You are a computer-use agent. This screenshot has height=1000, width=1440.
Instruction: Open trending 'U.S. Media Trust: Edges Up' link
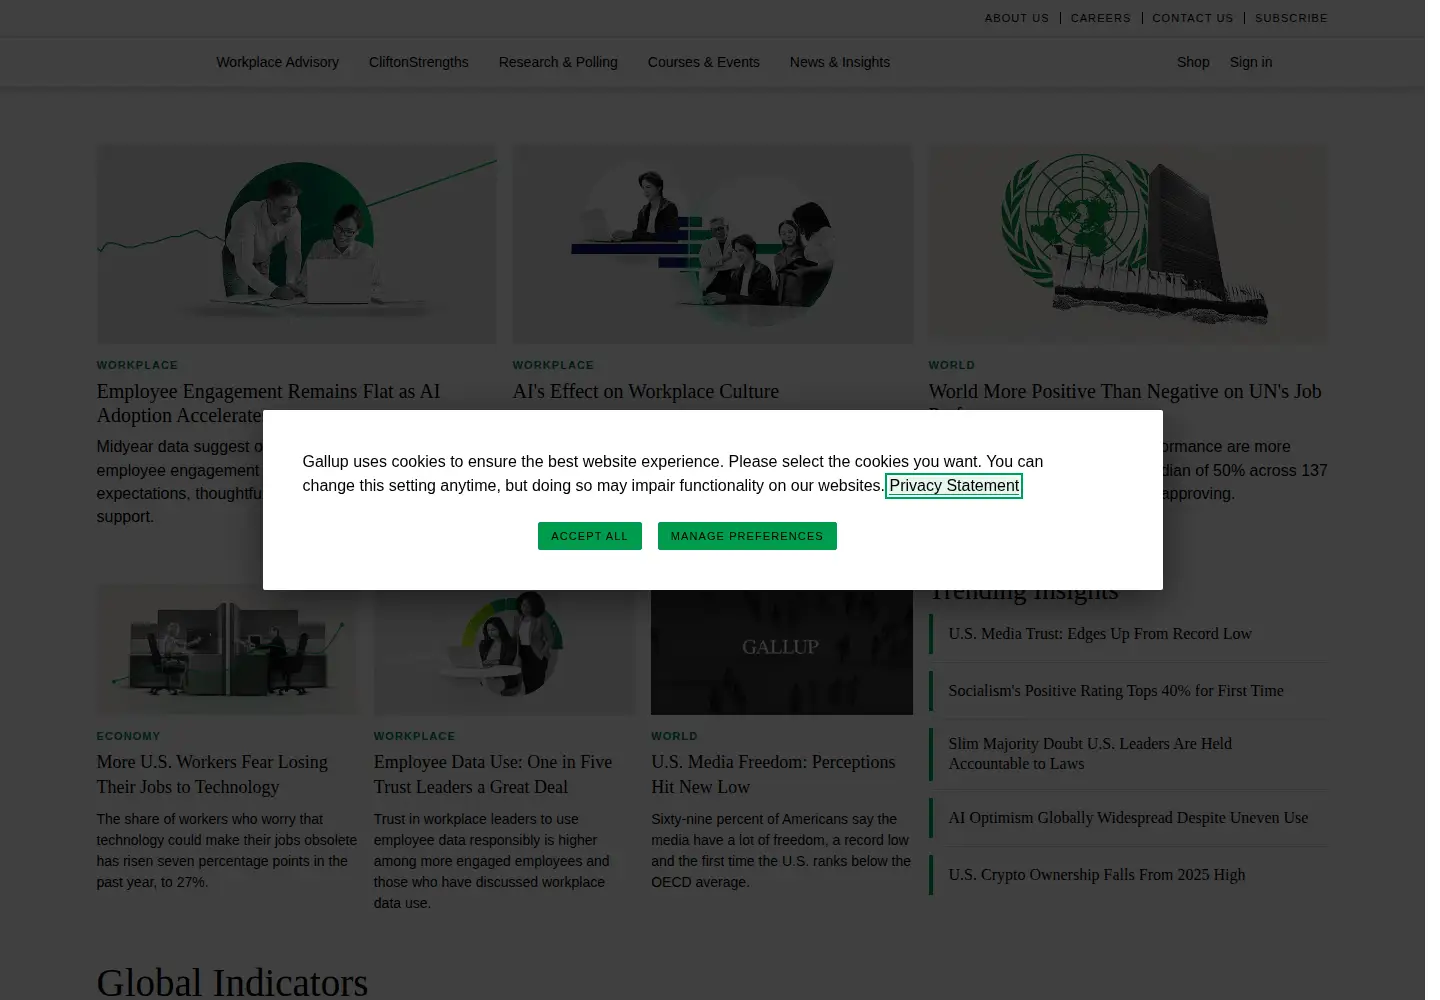1100,634
